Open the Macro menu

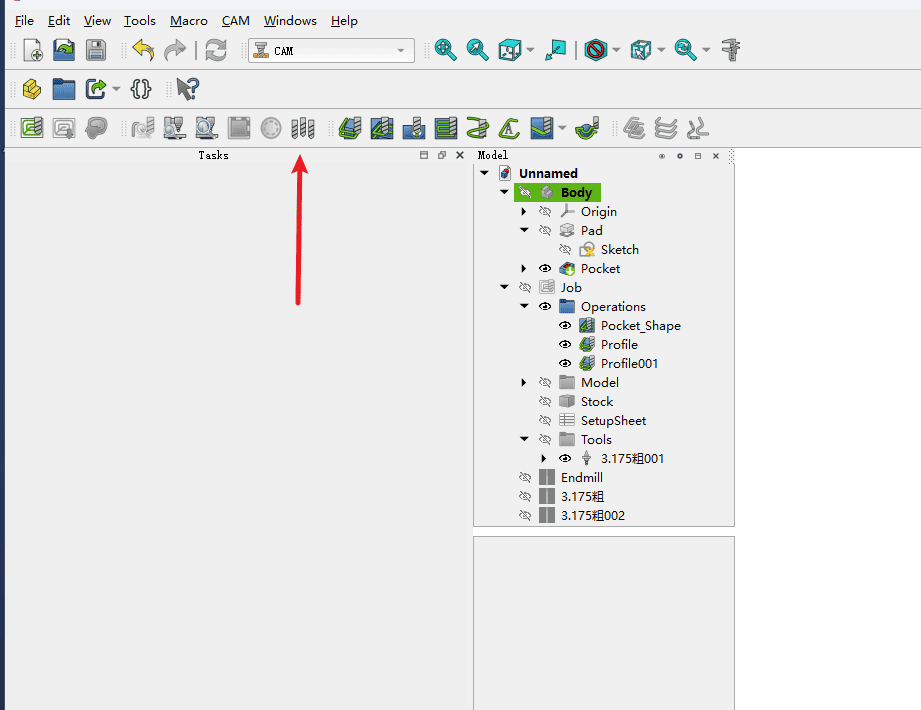click(x=188, y=21)
